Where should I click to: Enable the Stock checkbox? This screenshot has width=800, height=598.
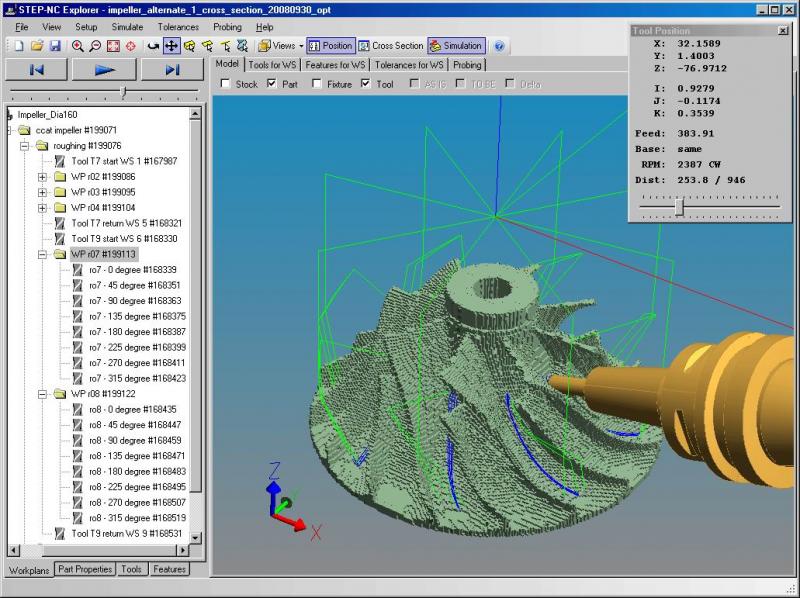point(225,84)
